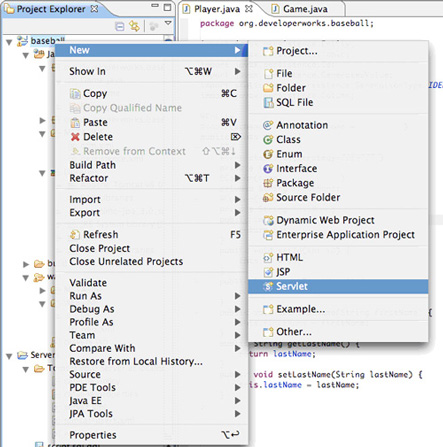Choose Restore from Local History...
The height and width of the screenshot is (447, 443).
(x=151, y=361)
